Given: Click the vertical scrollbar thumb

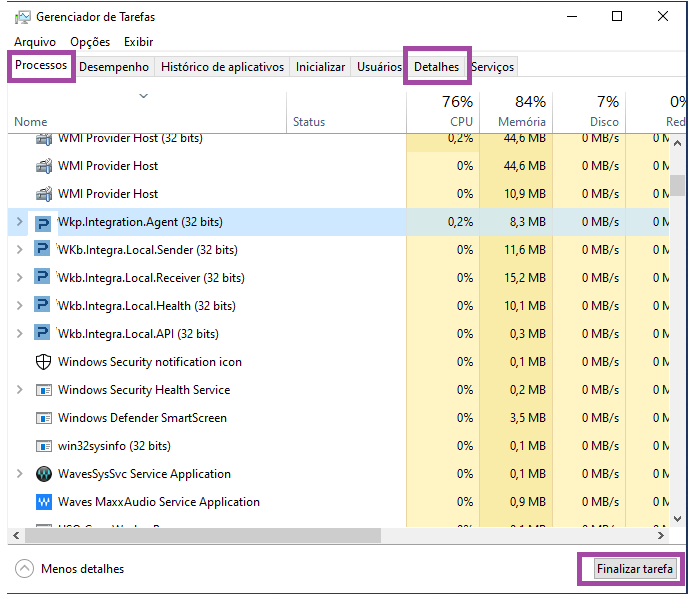Looking at the screenshot, I should click(x=677, y=185).
